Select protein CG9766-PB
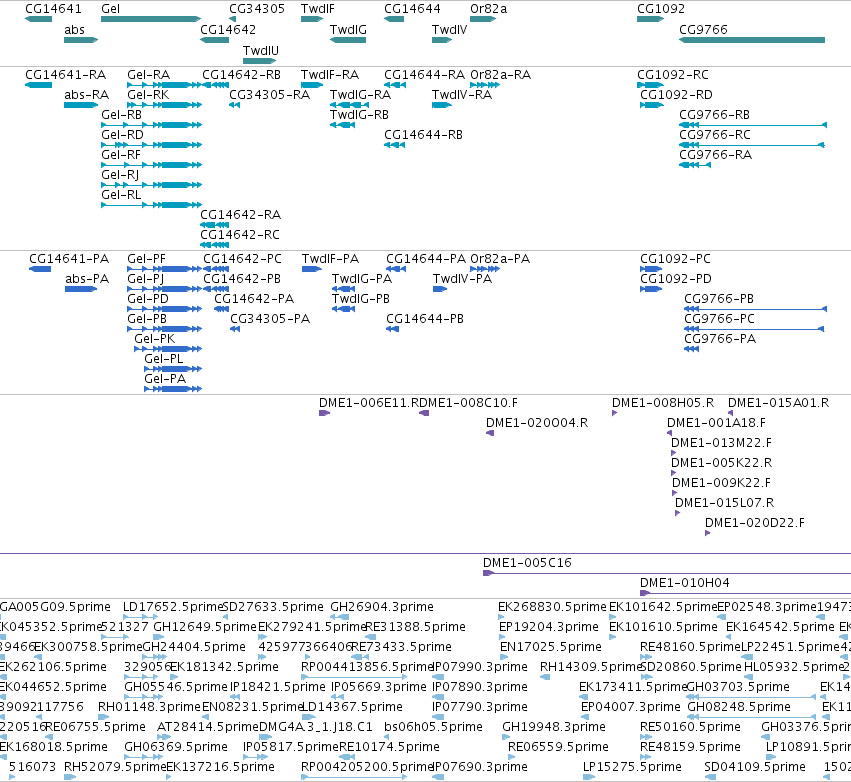Image resolution: width=851 pixels, height=782 pixels. pos(719,298)
